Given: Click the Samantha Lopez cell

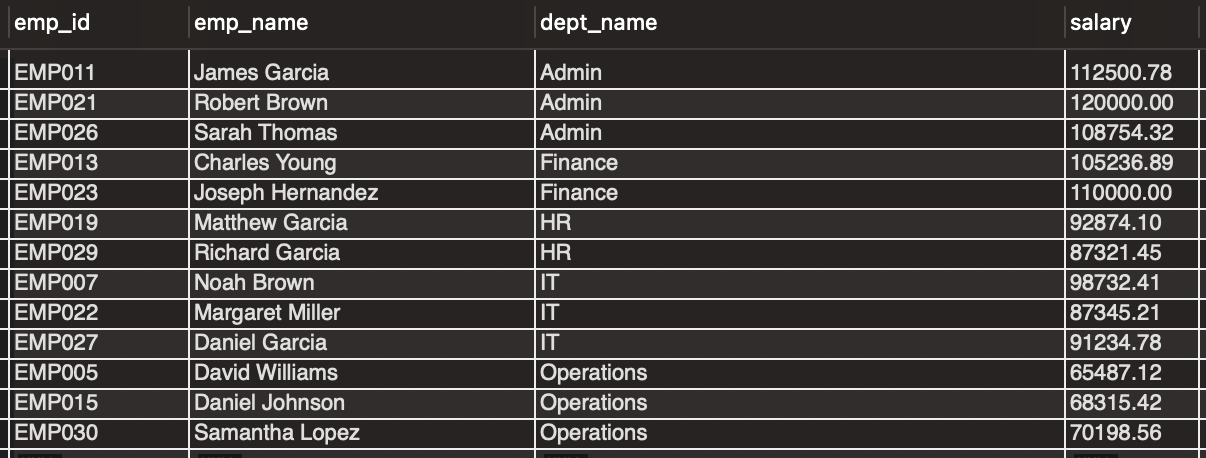Looking at the screenshot, I should (x=276, y=433).
